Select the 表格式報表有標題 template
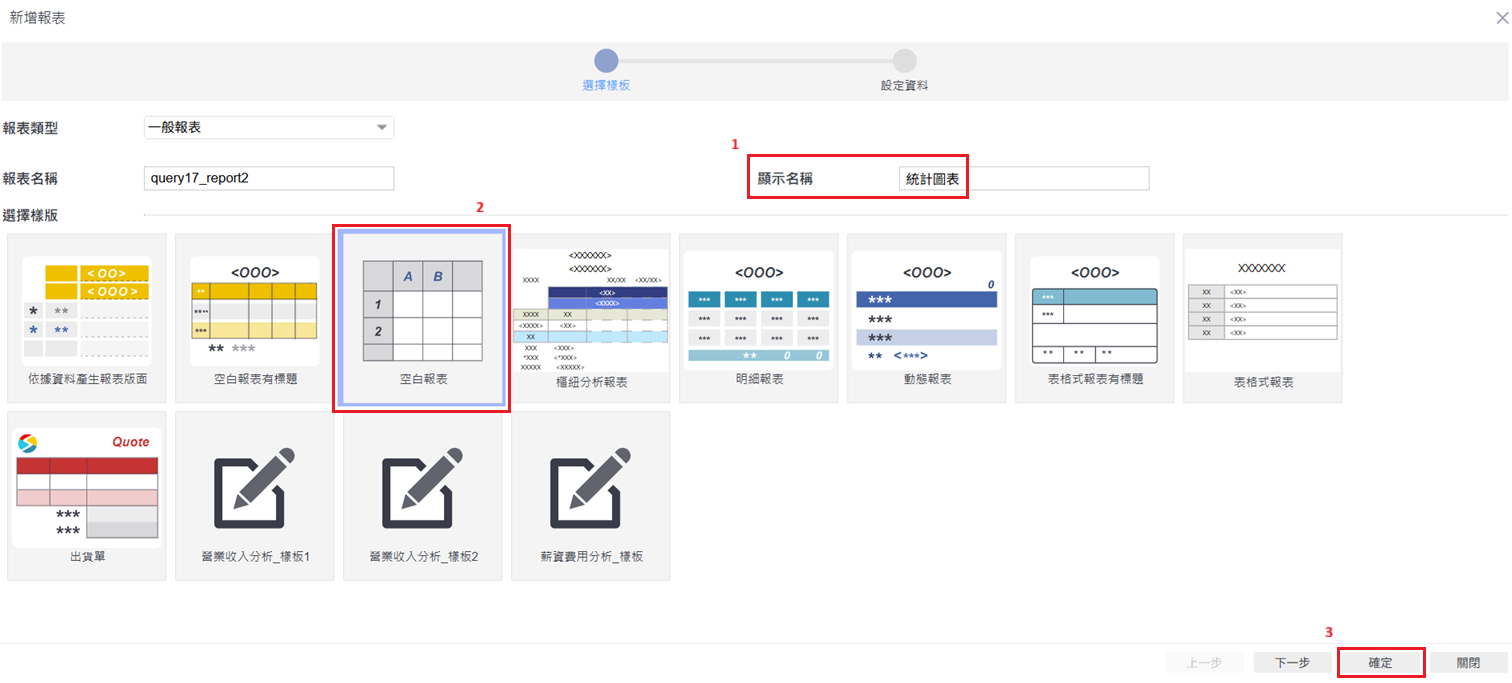1512x683 pixels. click(x=1095, y=311)
